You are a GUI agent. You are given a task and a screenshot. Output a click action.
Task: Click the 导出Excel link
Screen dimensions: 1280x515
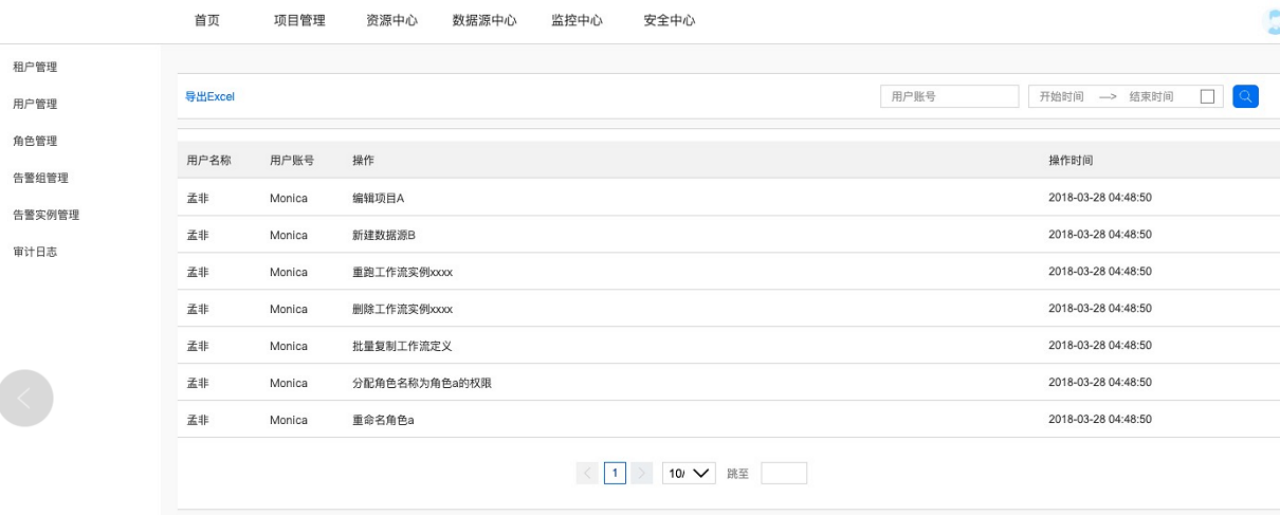pos(209,97)
